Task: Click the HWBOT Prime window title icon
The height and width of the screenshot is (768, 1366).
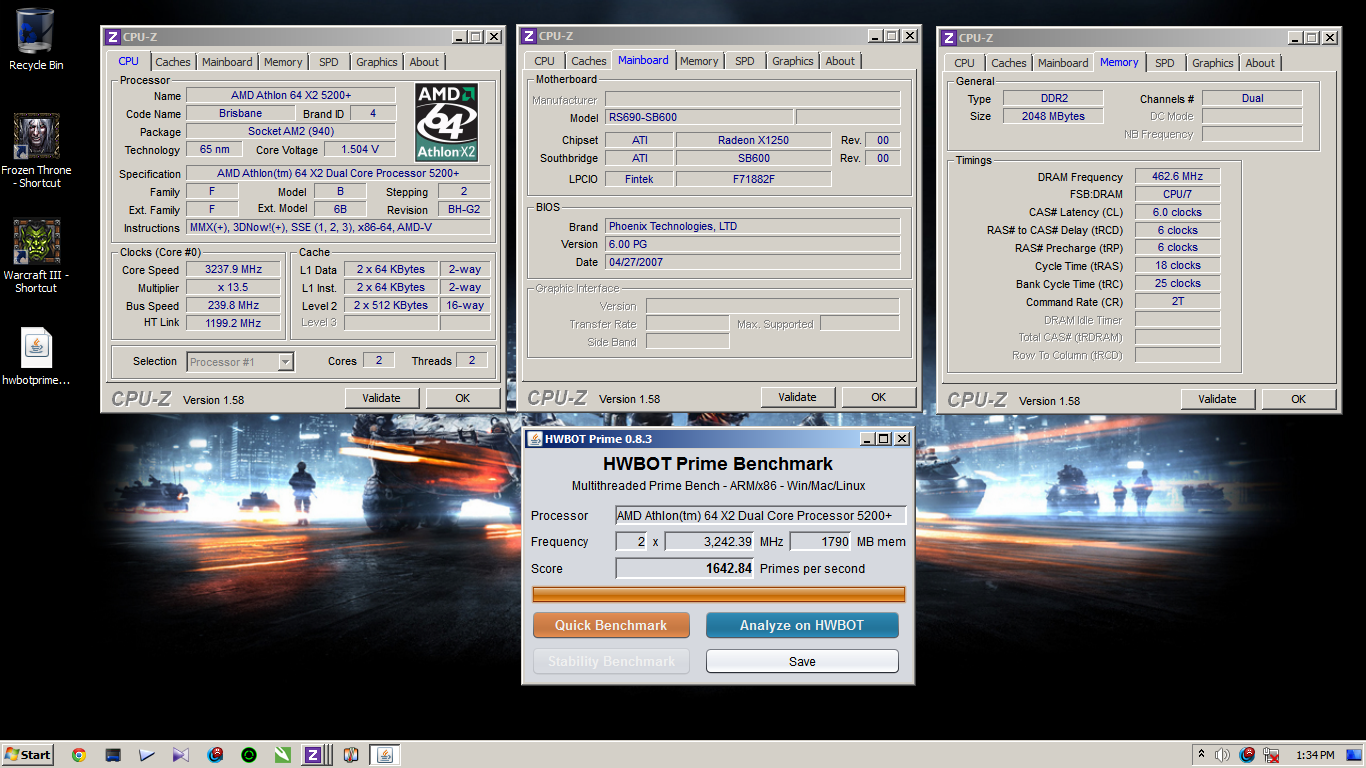Action: click(534, 439)
